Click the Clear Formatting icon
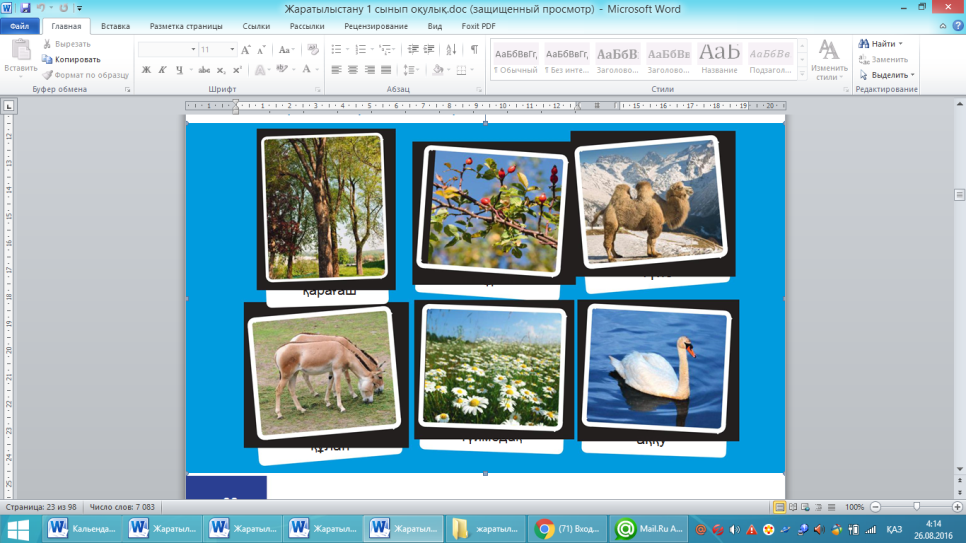 pos(313,49)
